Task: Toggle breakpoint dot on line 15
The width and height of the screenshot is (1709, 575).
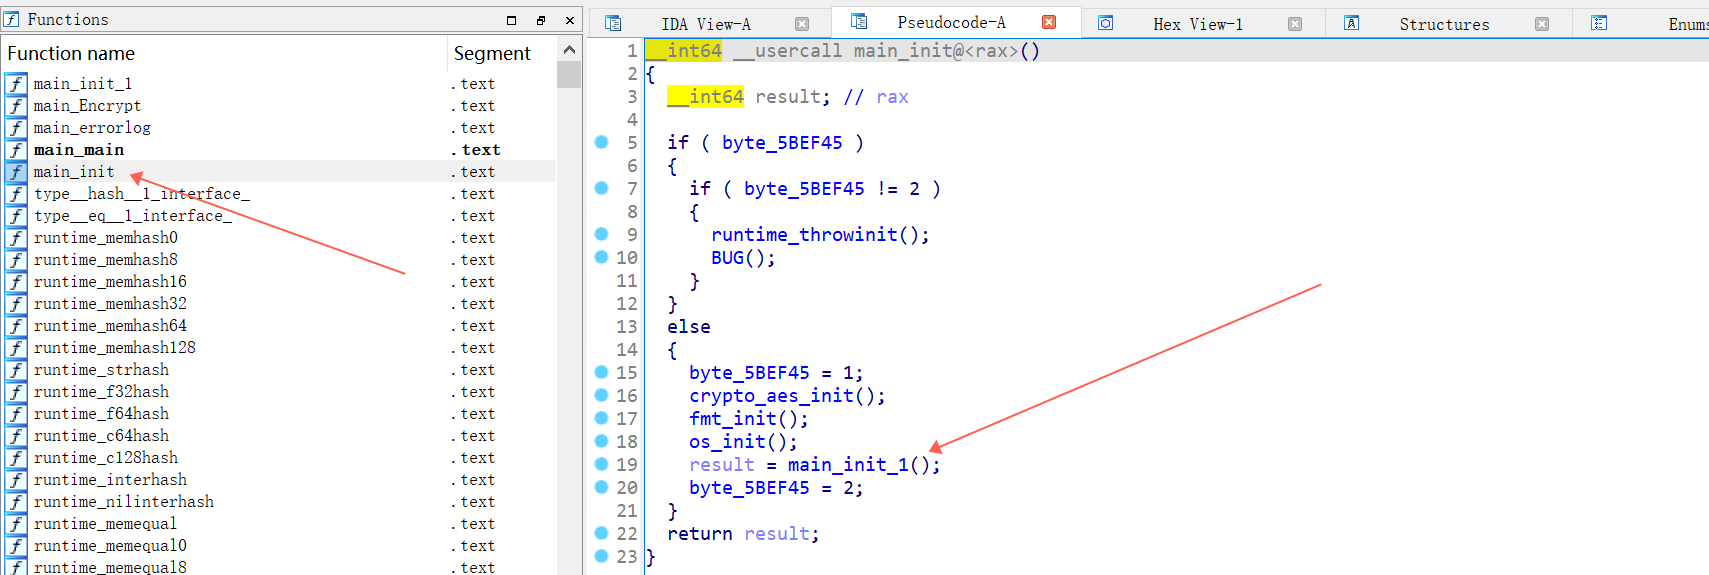Action: click(x=601, y=372)
